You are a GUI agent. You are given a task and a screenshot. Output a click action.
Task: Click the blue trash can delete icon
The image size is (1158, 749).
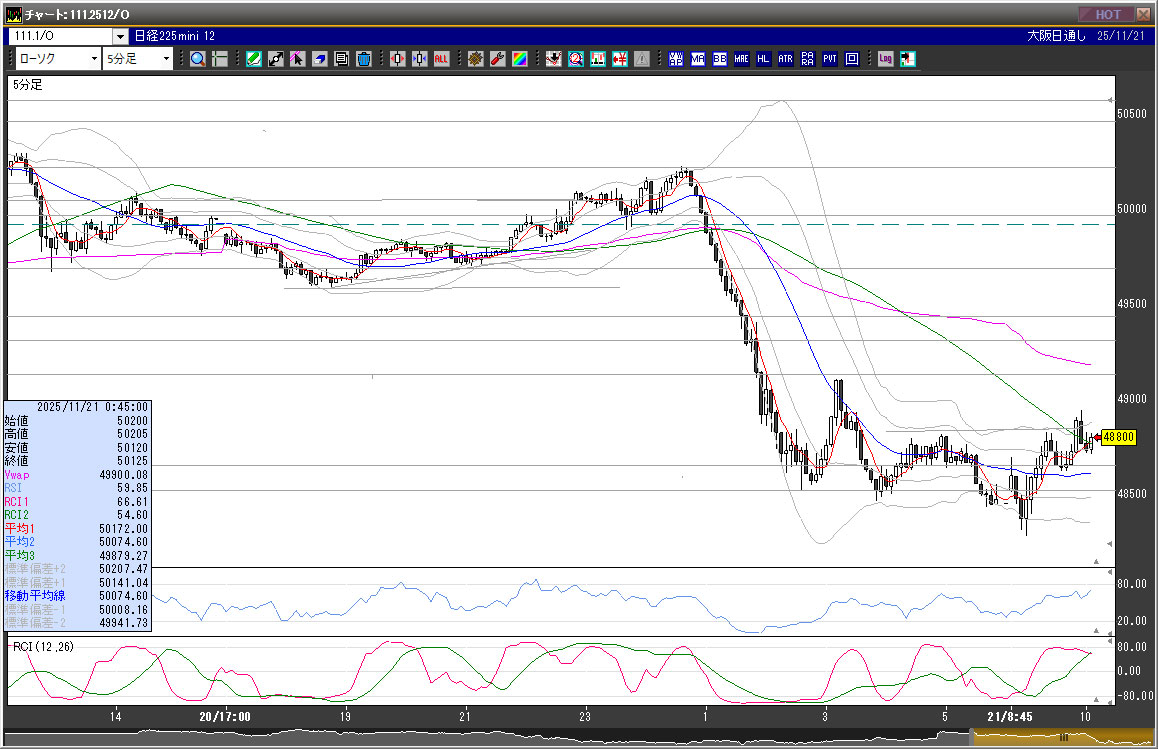point(364,59)
